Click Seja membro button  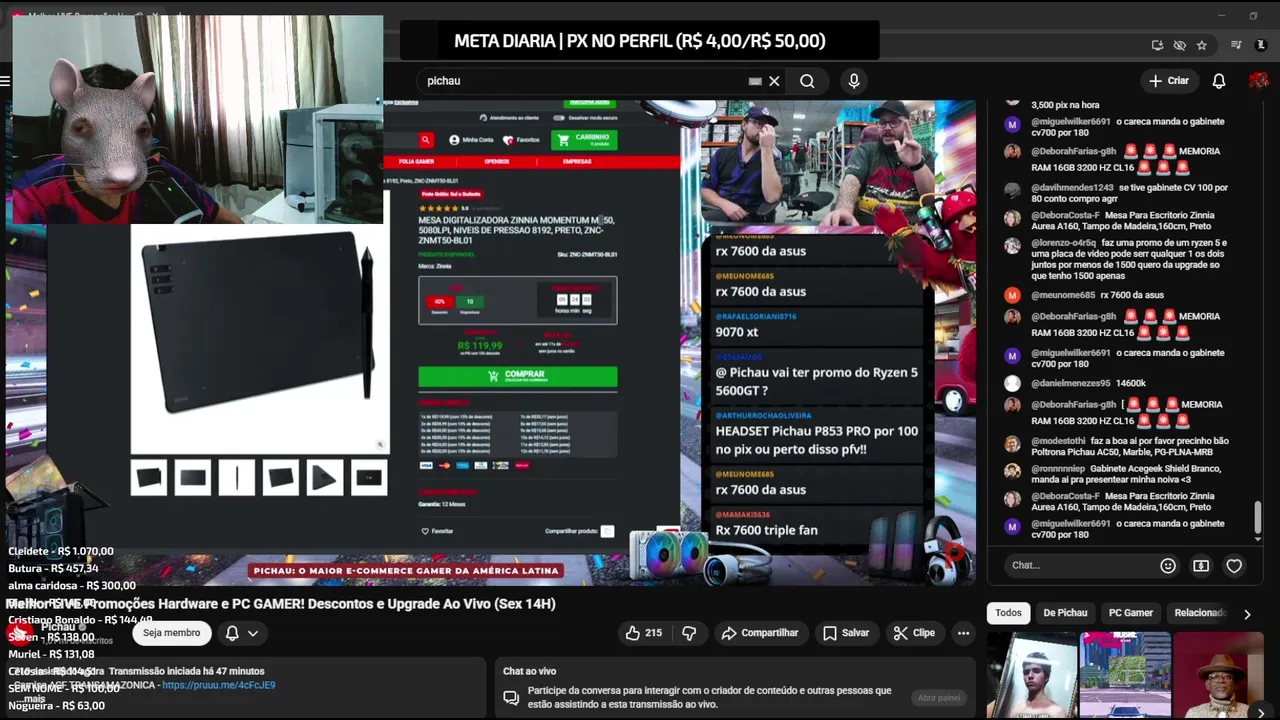click(x=171, y=633)
